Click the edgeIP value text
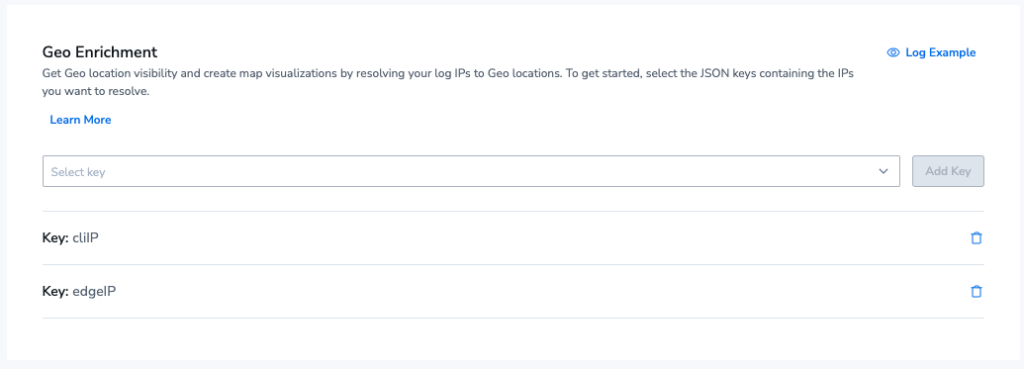 (x=94, y=292)
